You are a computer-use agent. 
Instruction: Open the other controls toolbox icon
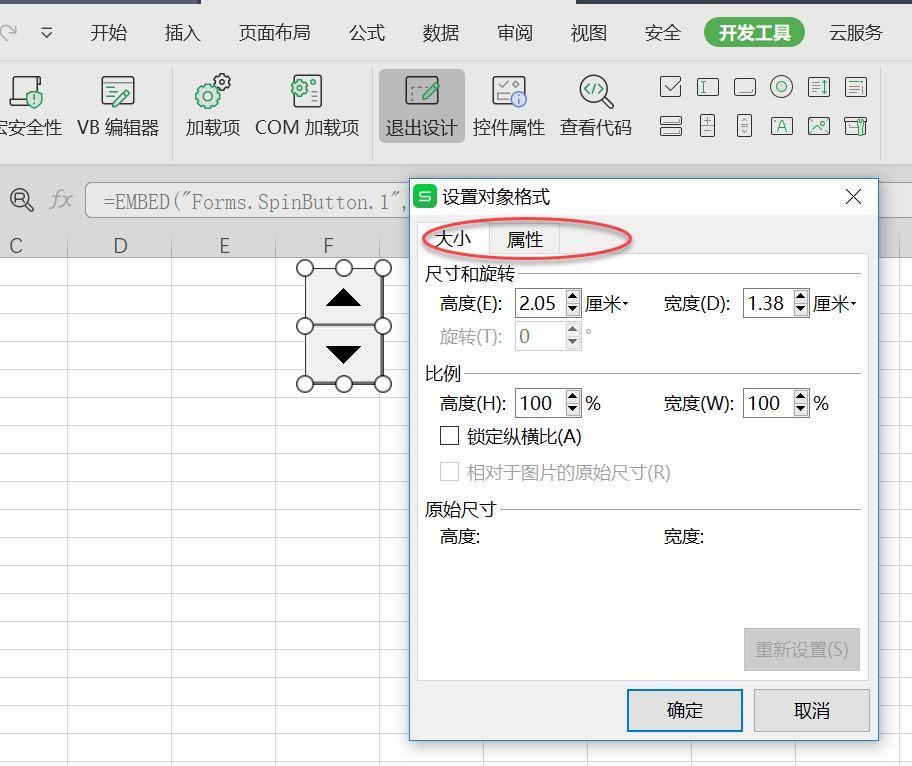[x=856, y=126]
